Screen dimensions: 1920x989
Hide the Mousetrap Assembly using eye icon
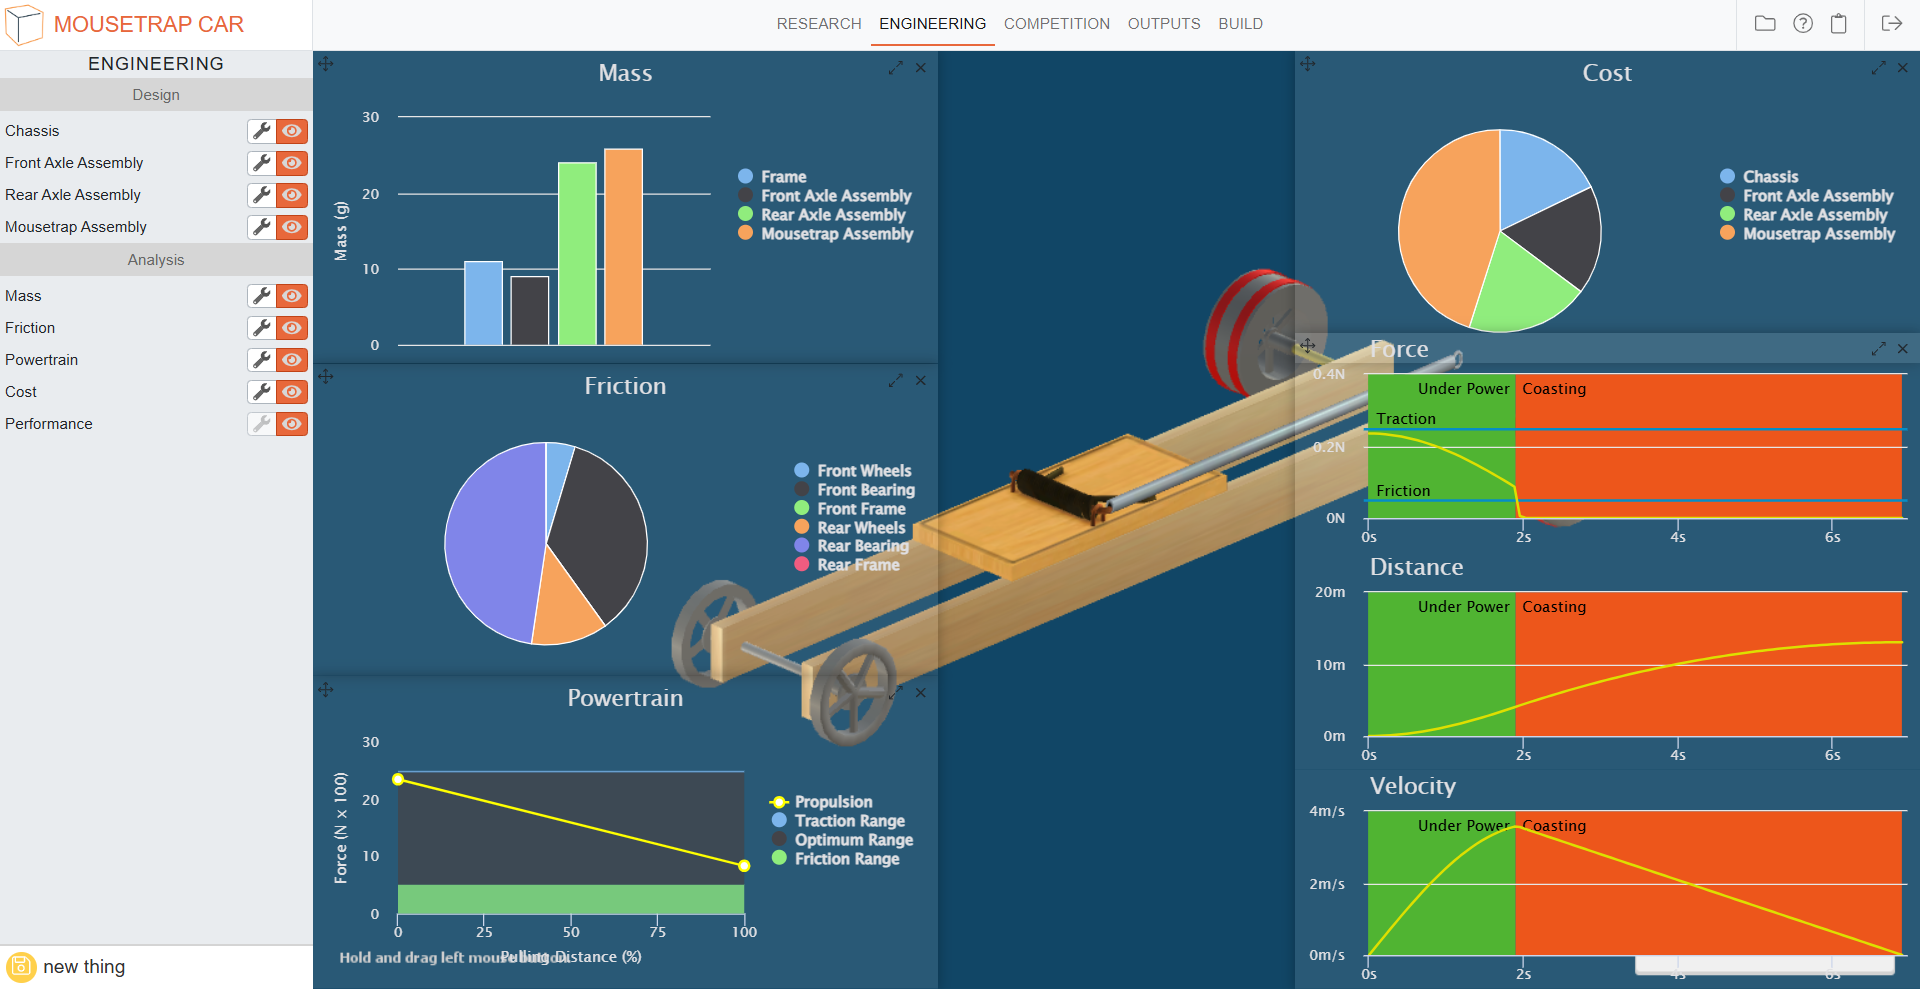(x=292, y=227)
